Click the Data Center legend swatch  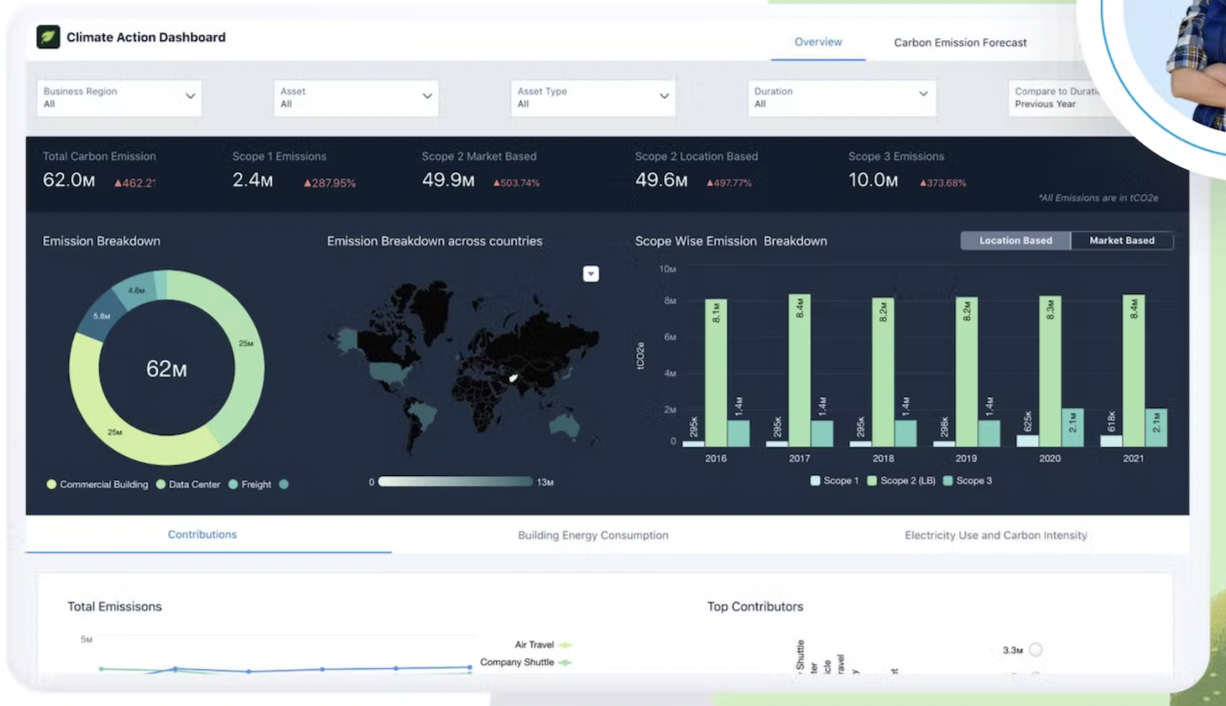point(160,484)
